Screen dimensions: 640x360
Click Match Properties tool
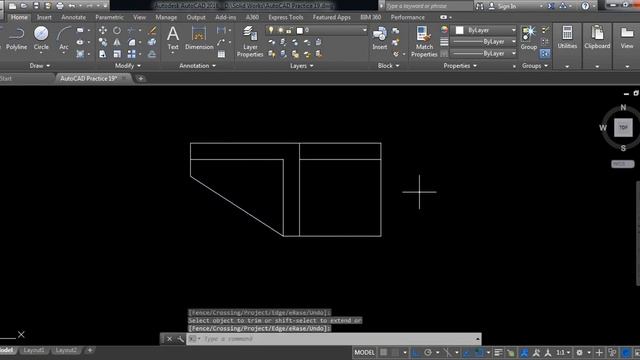[x=424, y=41]
